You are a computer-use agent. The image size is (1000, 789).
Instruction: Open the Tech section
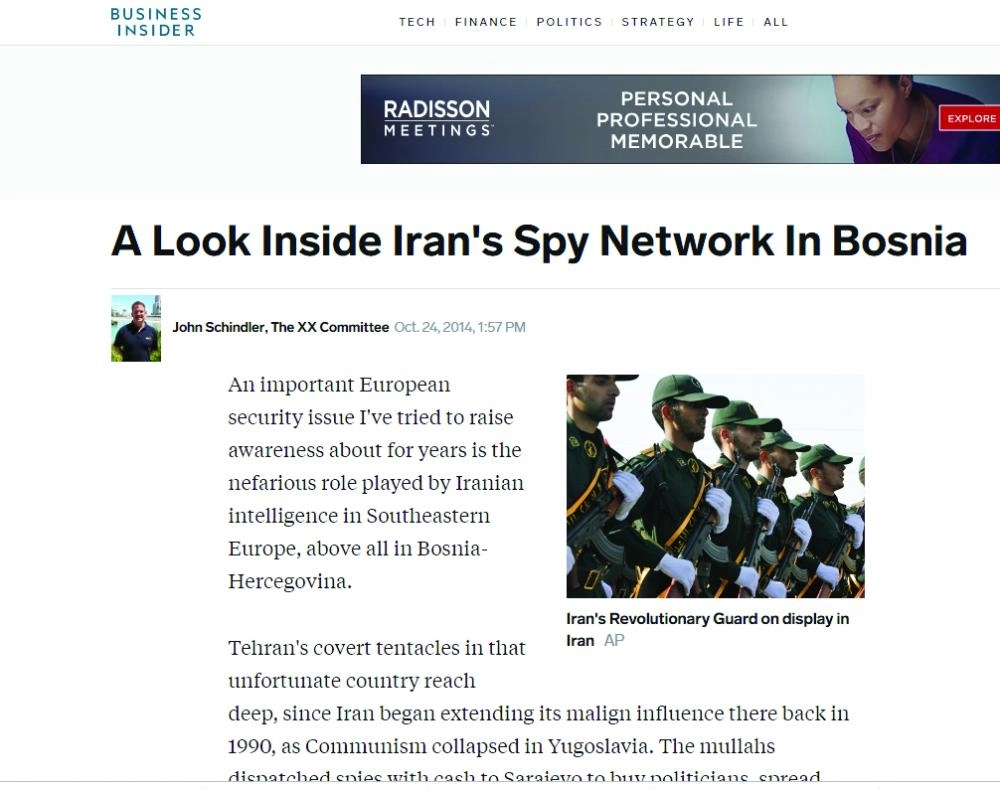click(417, 22)
